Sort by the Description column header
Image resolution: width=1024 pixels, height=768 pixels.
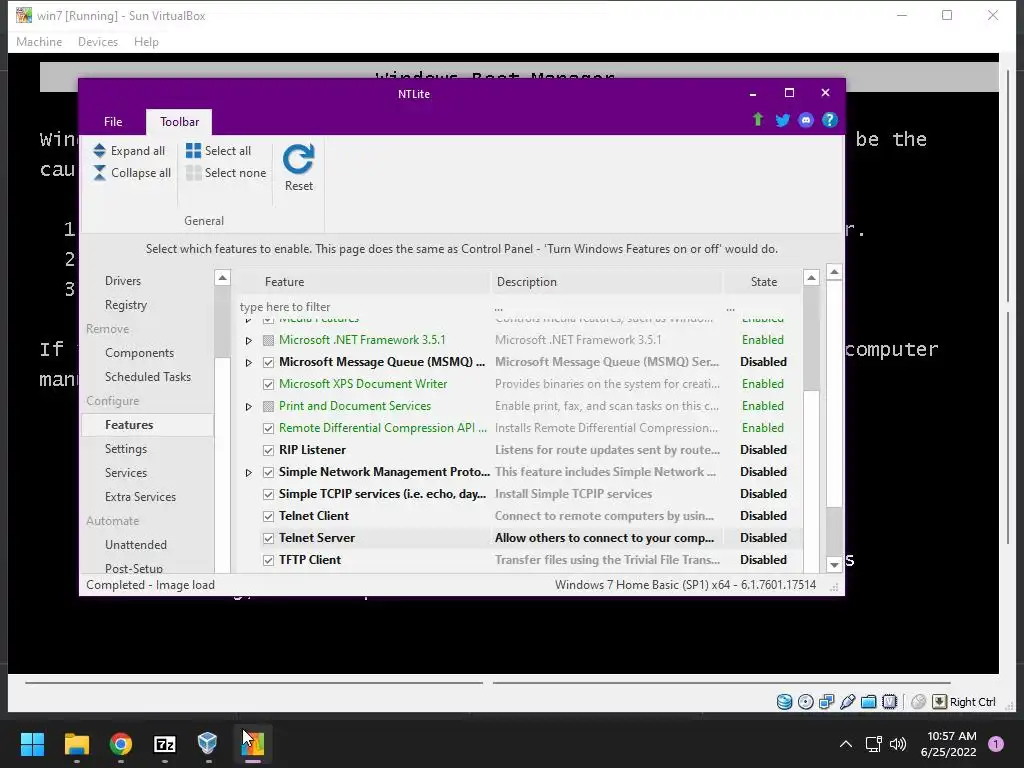click(x=607, y=281)
